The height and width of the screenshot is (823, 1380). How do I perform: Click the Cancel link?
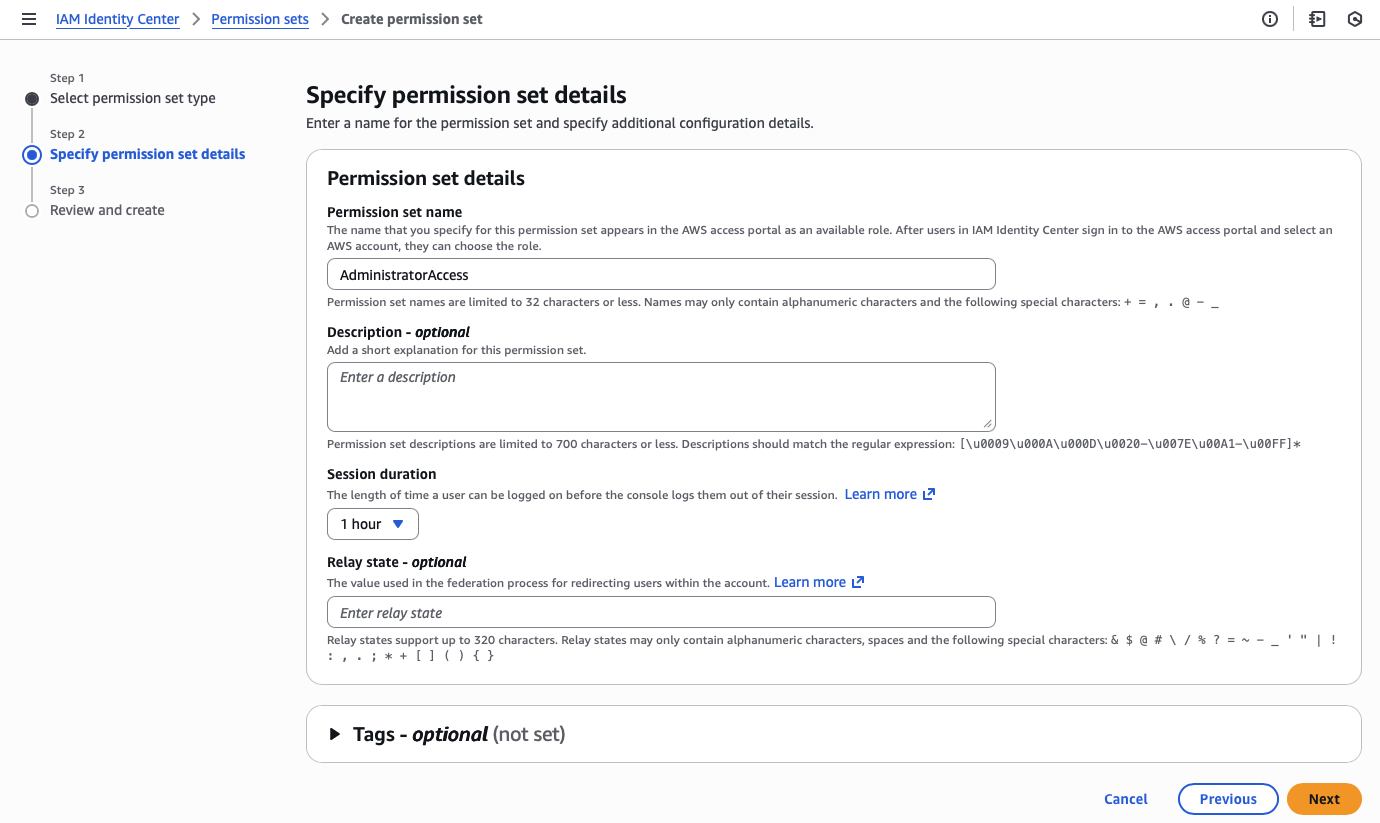coord(1125,798)
